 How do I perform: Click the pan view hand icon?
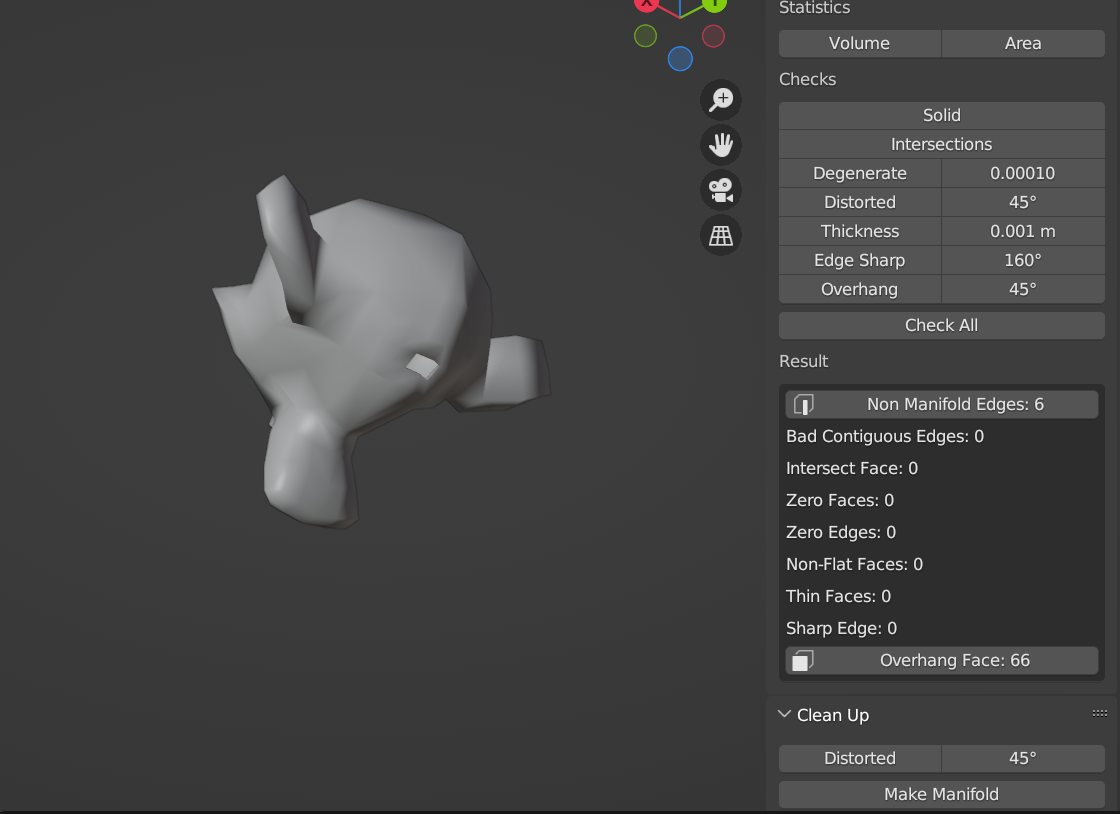point(721,145)
